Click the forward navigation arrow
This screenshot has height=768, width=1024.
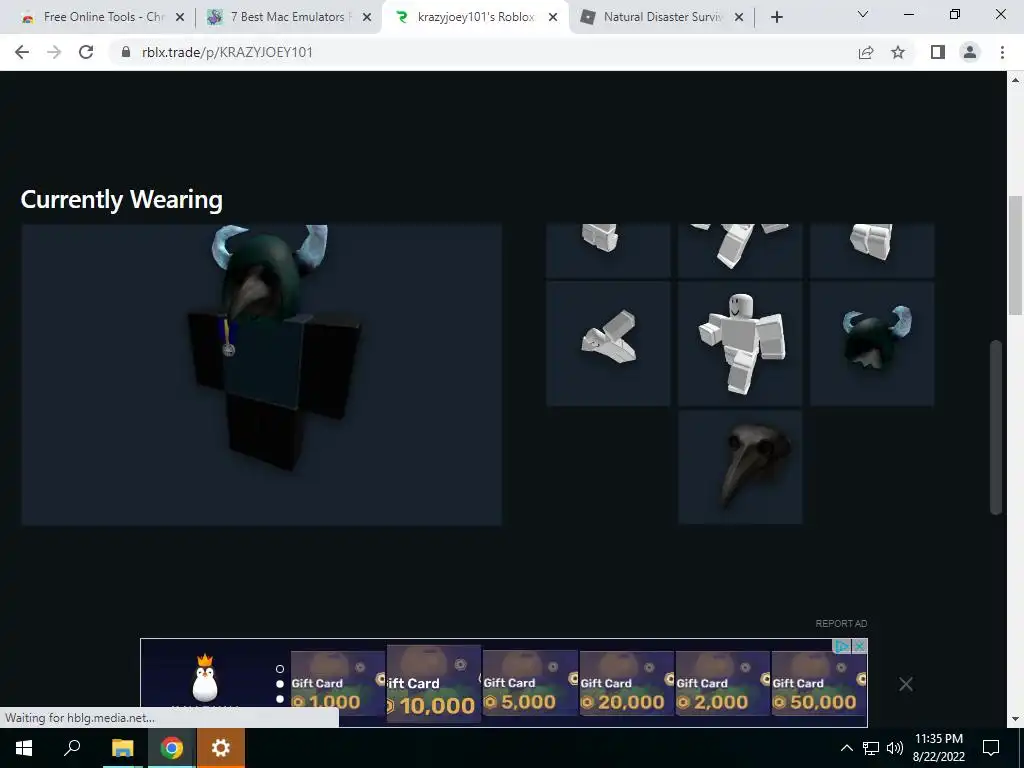click(x=54, y=52)
